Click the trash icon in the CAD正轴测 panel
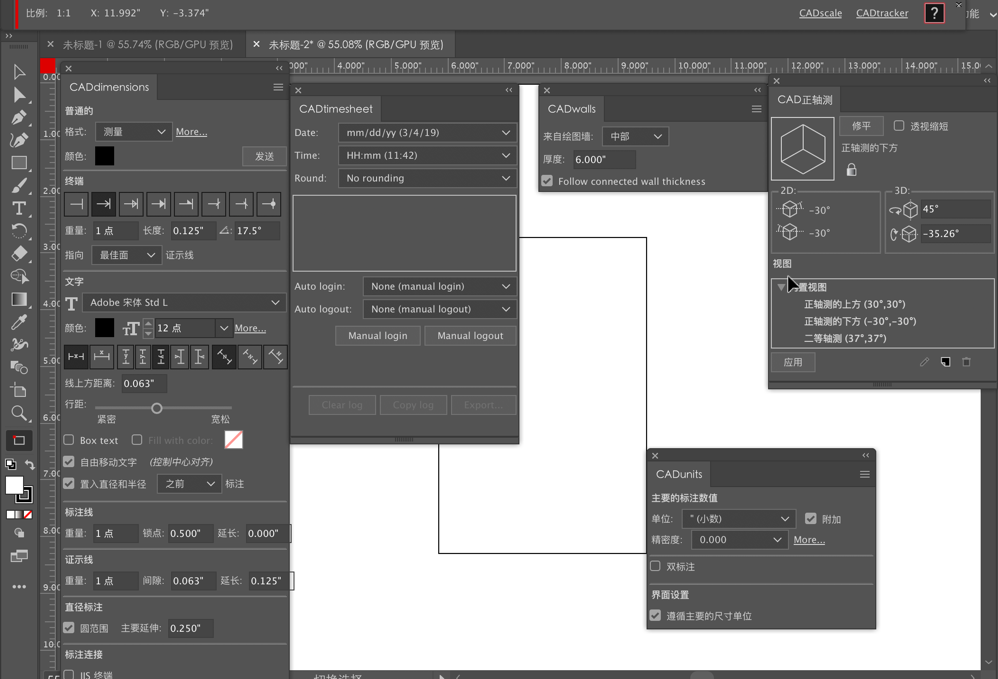The image size is (998, 679). point(966,362)
